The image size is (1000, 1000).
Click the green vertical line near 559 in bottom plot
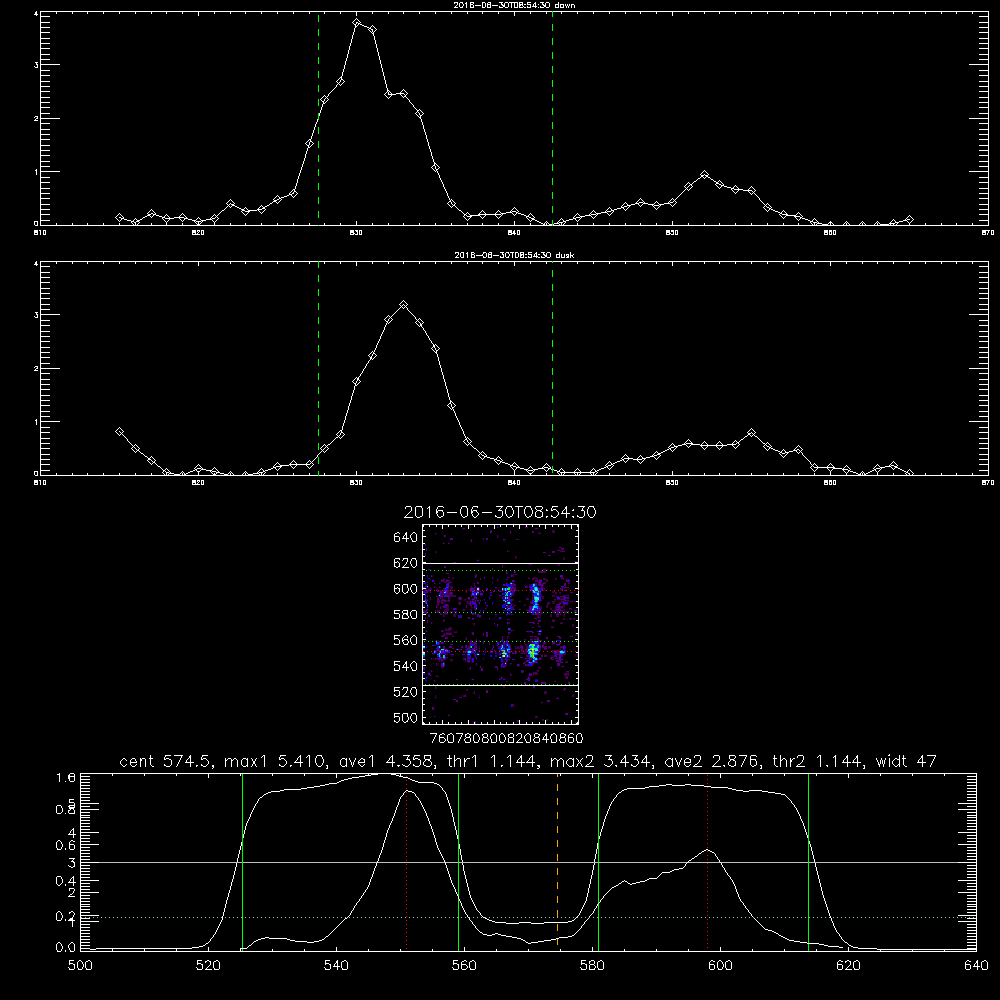pyautogui.click(x=459, y=861)
